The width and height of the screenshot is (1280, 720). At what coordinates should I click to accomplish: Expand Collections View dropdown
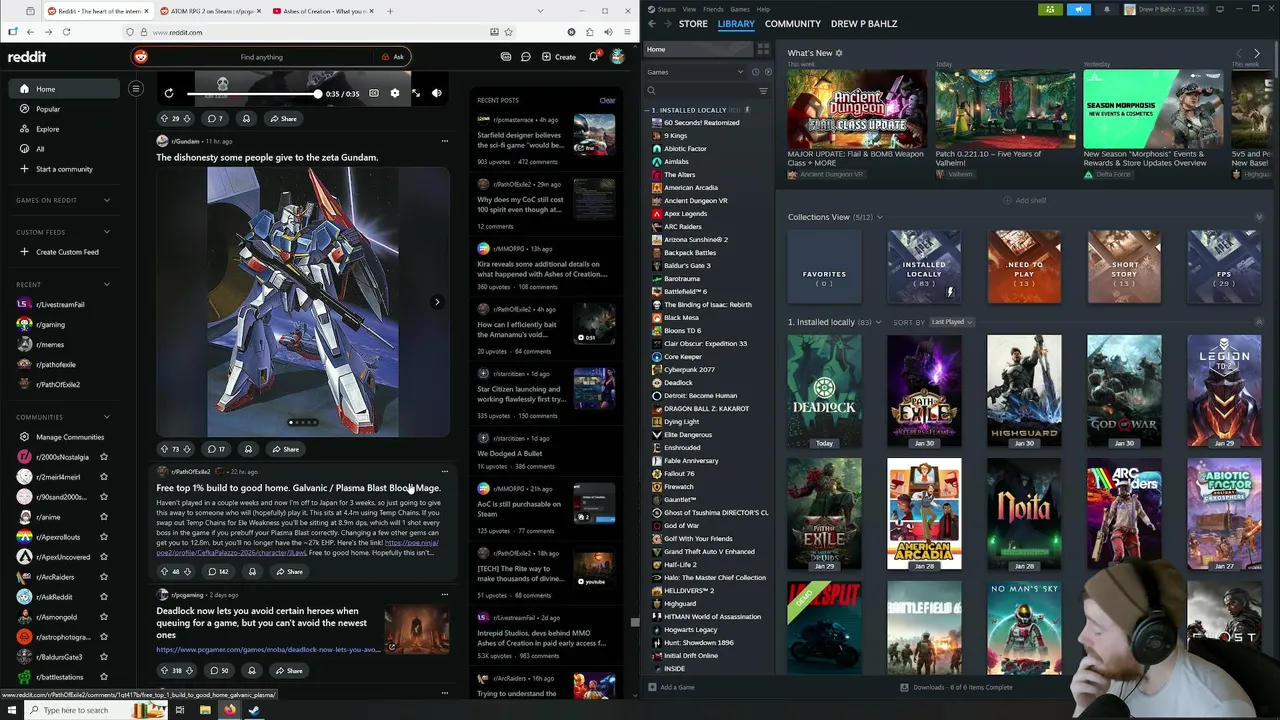coord(879,217)
